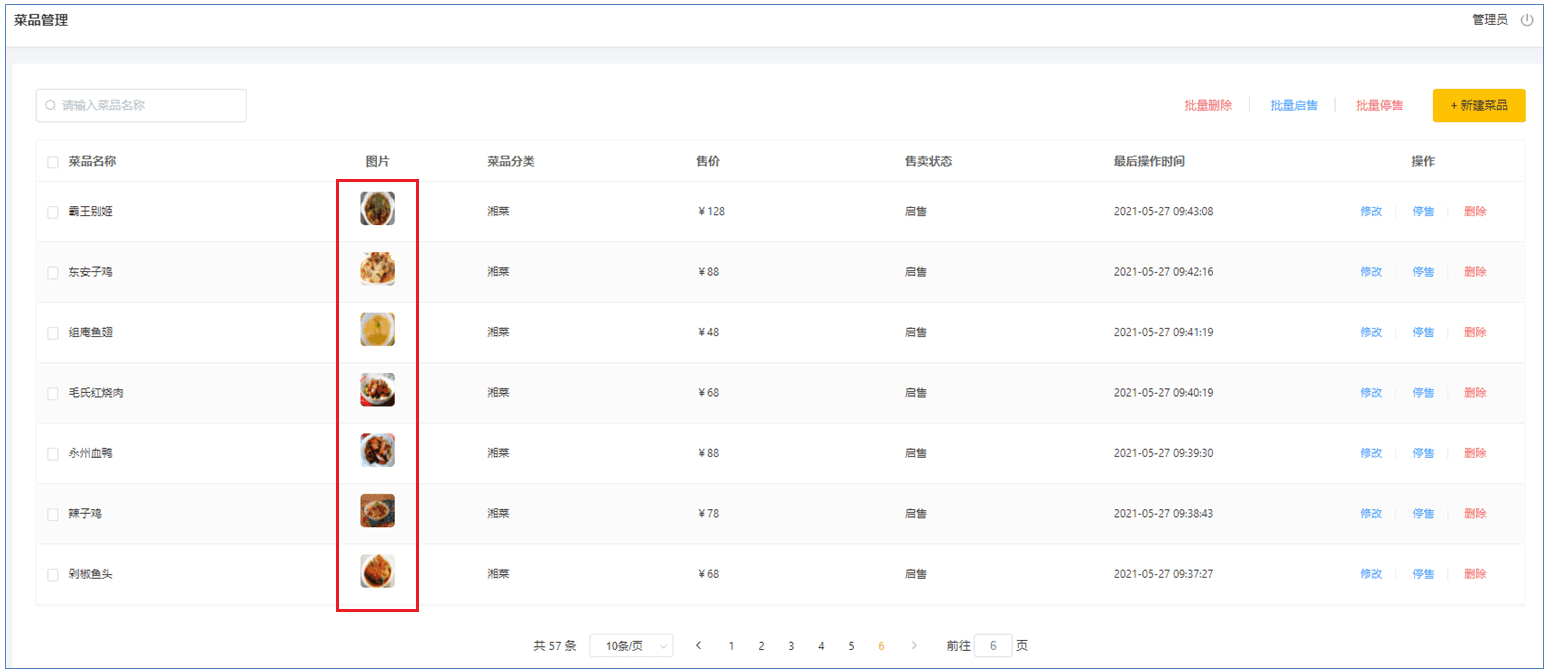Jump to page 1

[731, 646]
